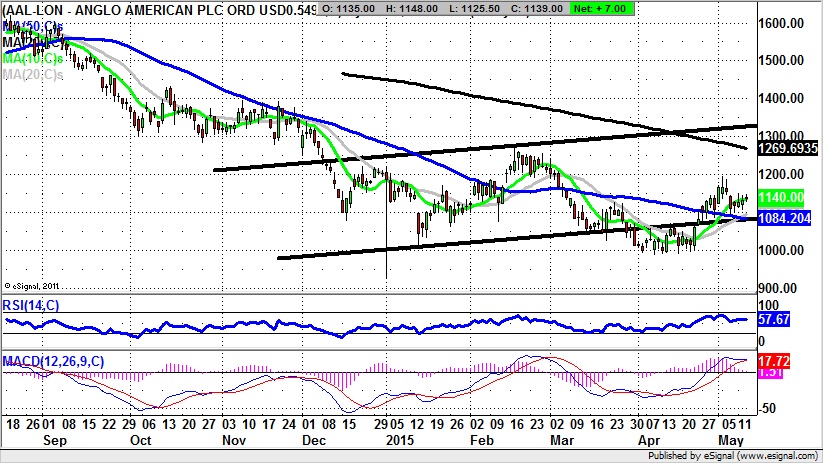Open the www.esignal.com published-by link
Image resolution: width=823 pixels, height=463 pixels.
(x=776, y=456)
